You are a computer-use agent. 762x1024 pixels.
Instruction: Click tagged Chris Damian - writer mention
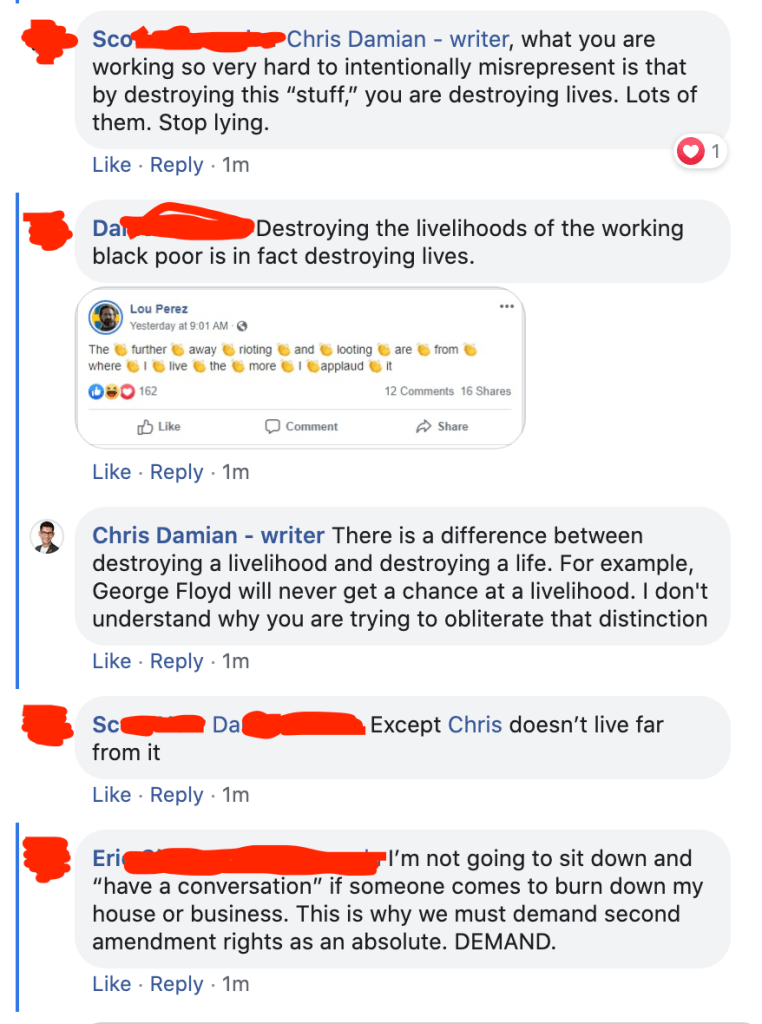pyautogui.click(x=398, y=39)
